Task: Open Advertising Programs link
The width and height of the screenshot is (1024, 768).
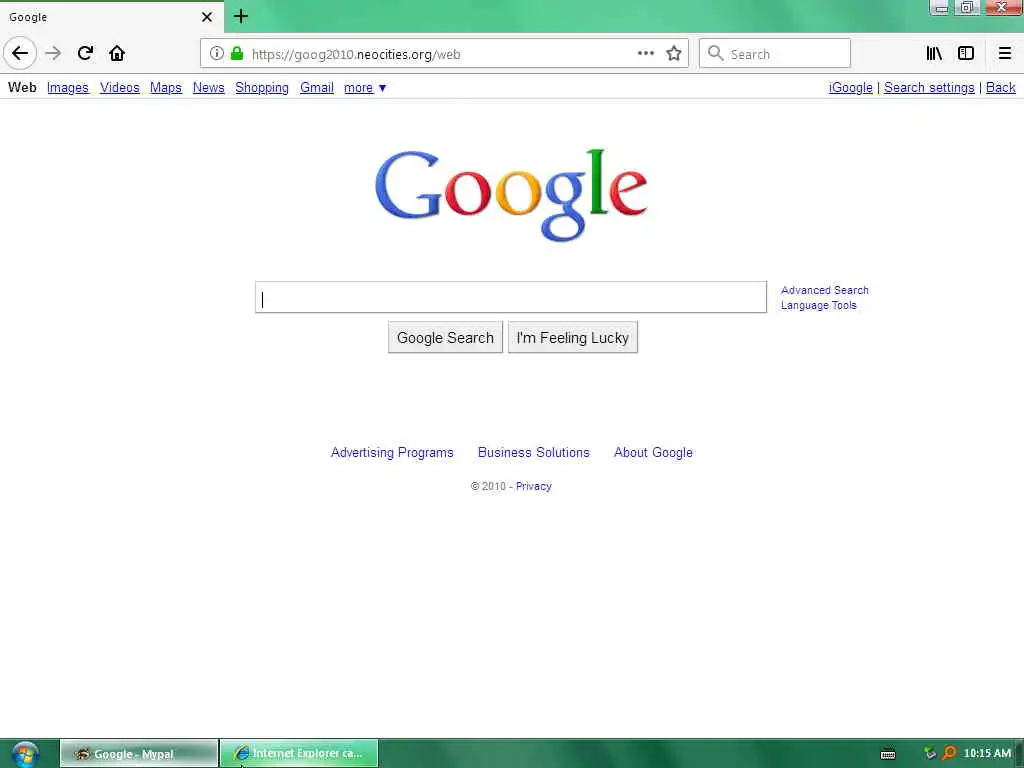Action: click(392, 453)
